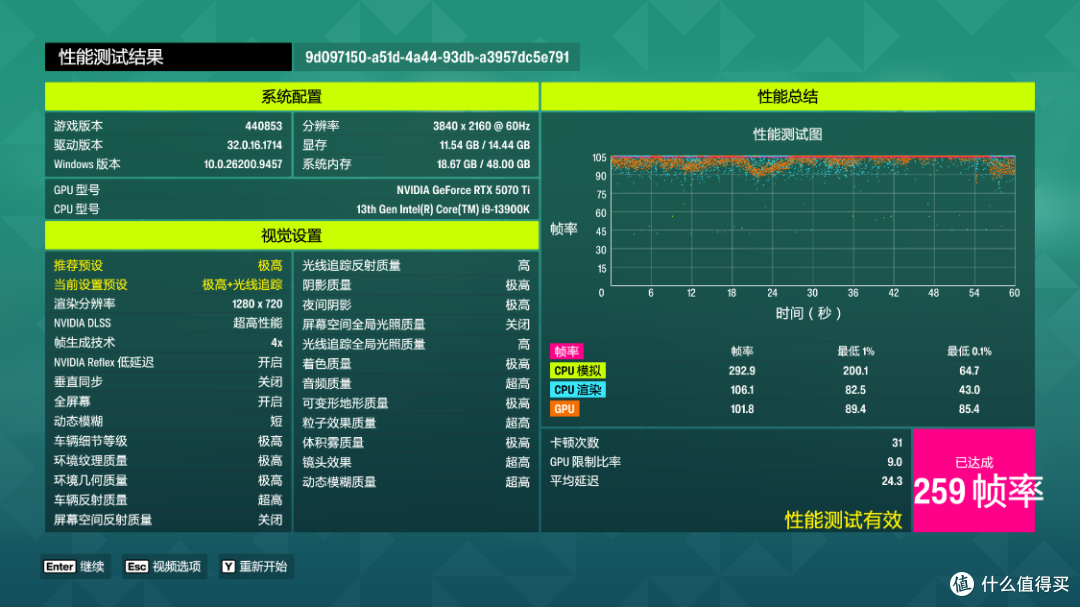Click the 镜头效果 row

[x=416, y=462]
